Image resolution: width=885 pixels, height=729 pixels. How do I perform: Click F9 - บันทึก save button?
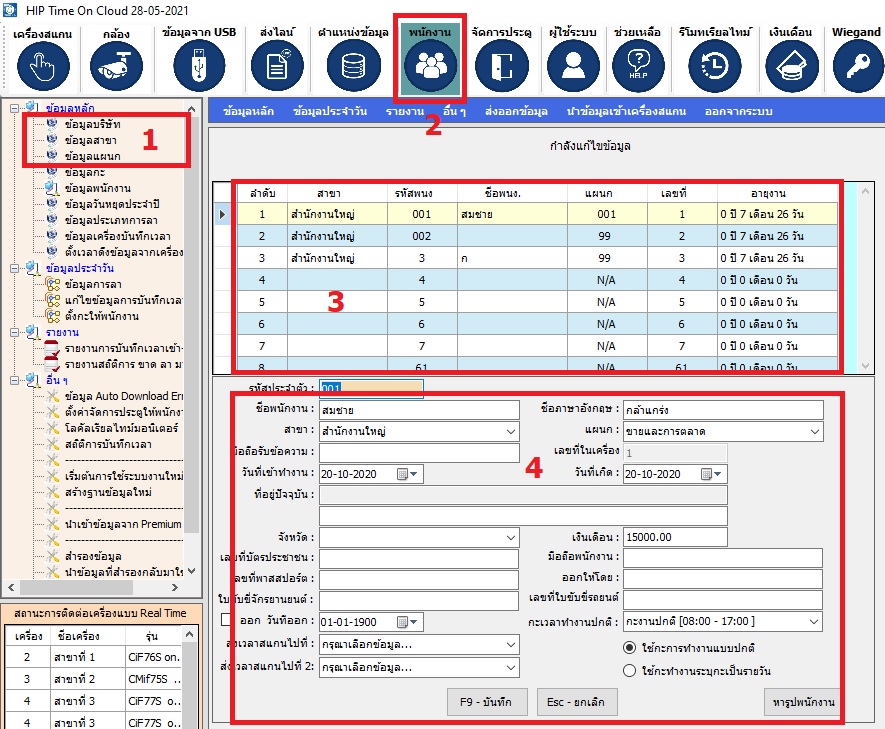487,702
